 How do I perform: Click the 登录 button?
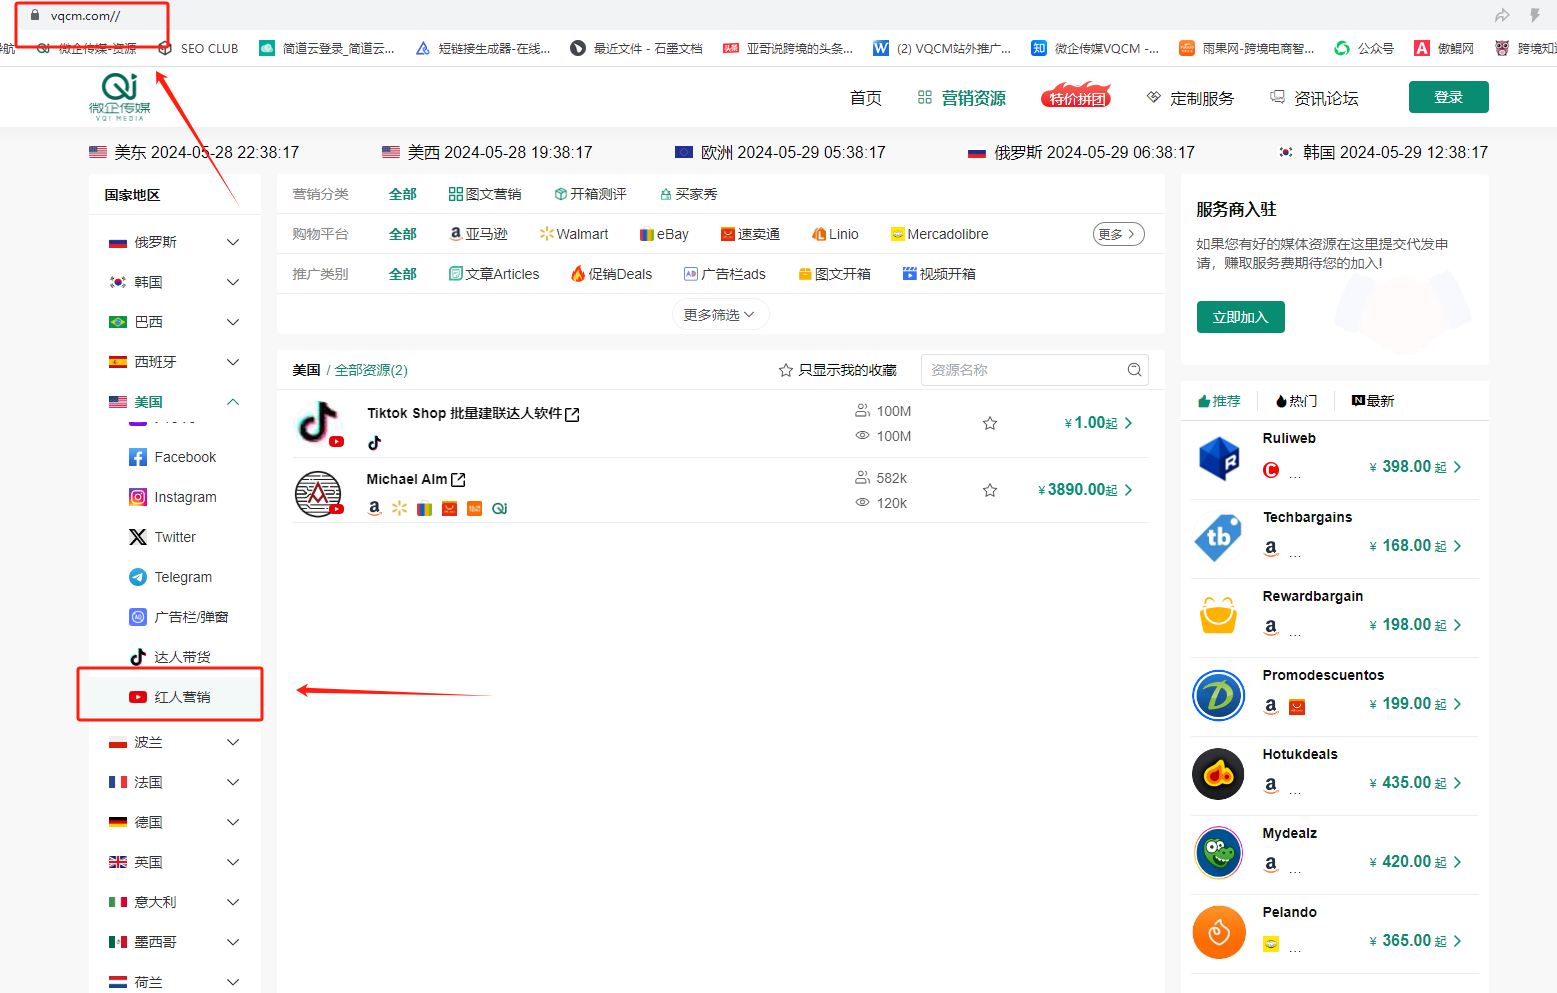click(1448, 97)
